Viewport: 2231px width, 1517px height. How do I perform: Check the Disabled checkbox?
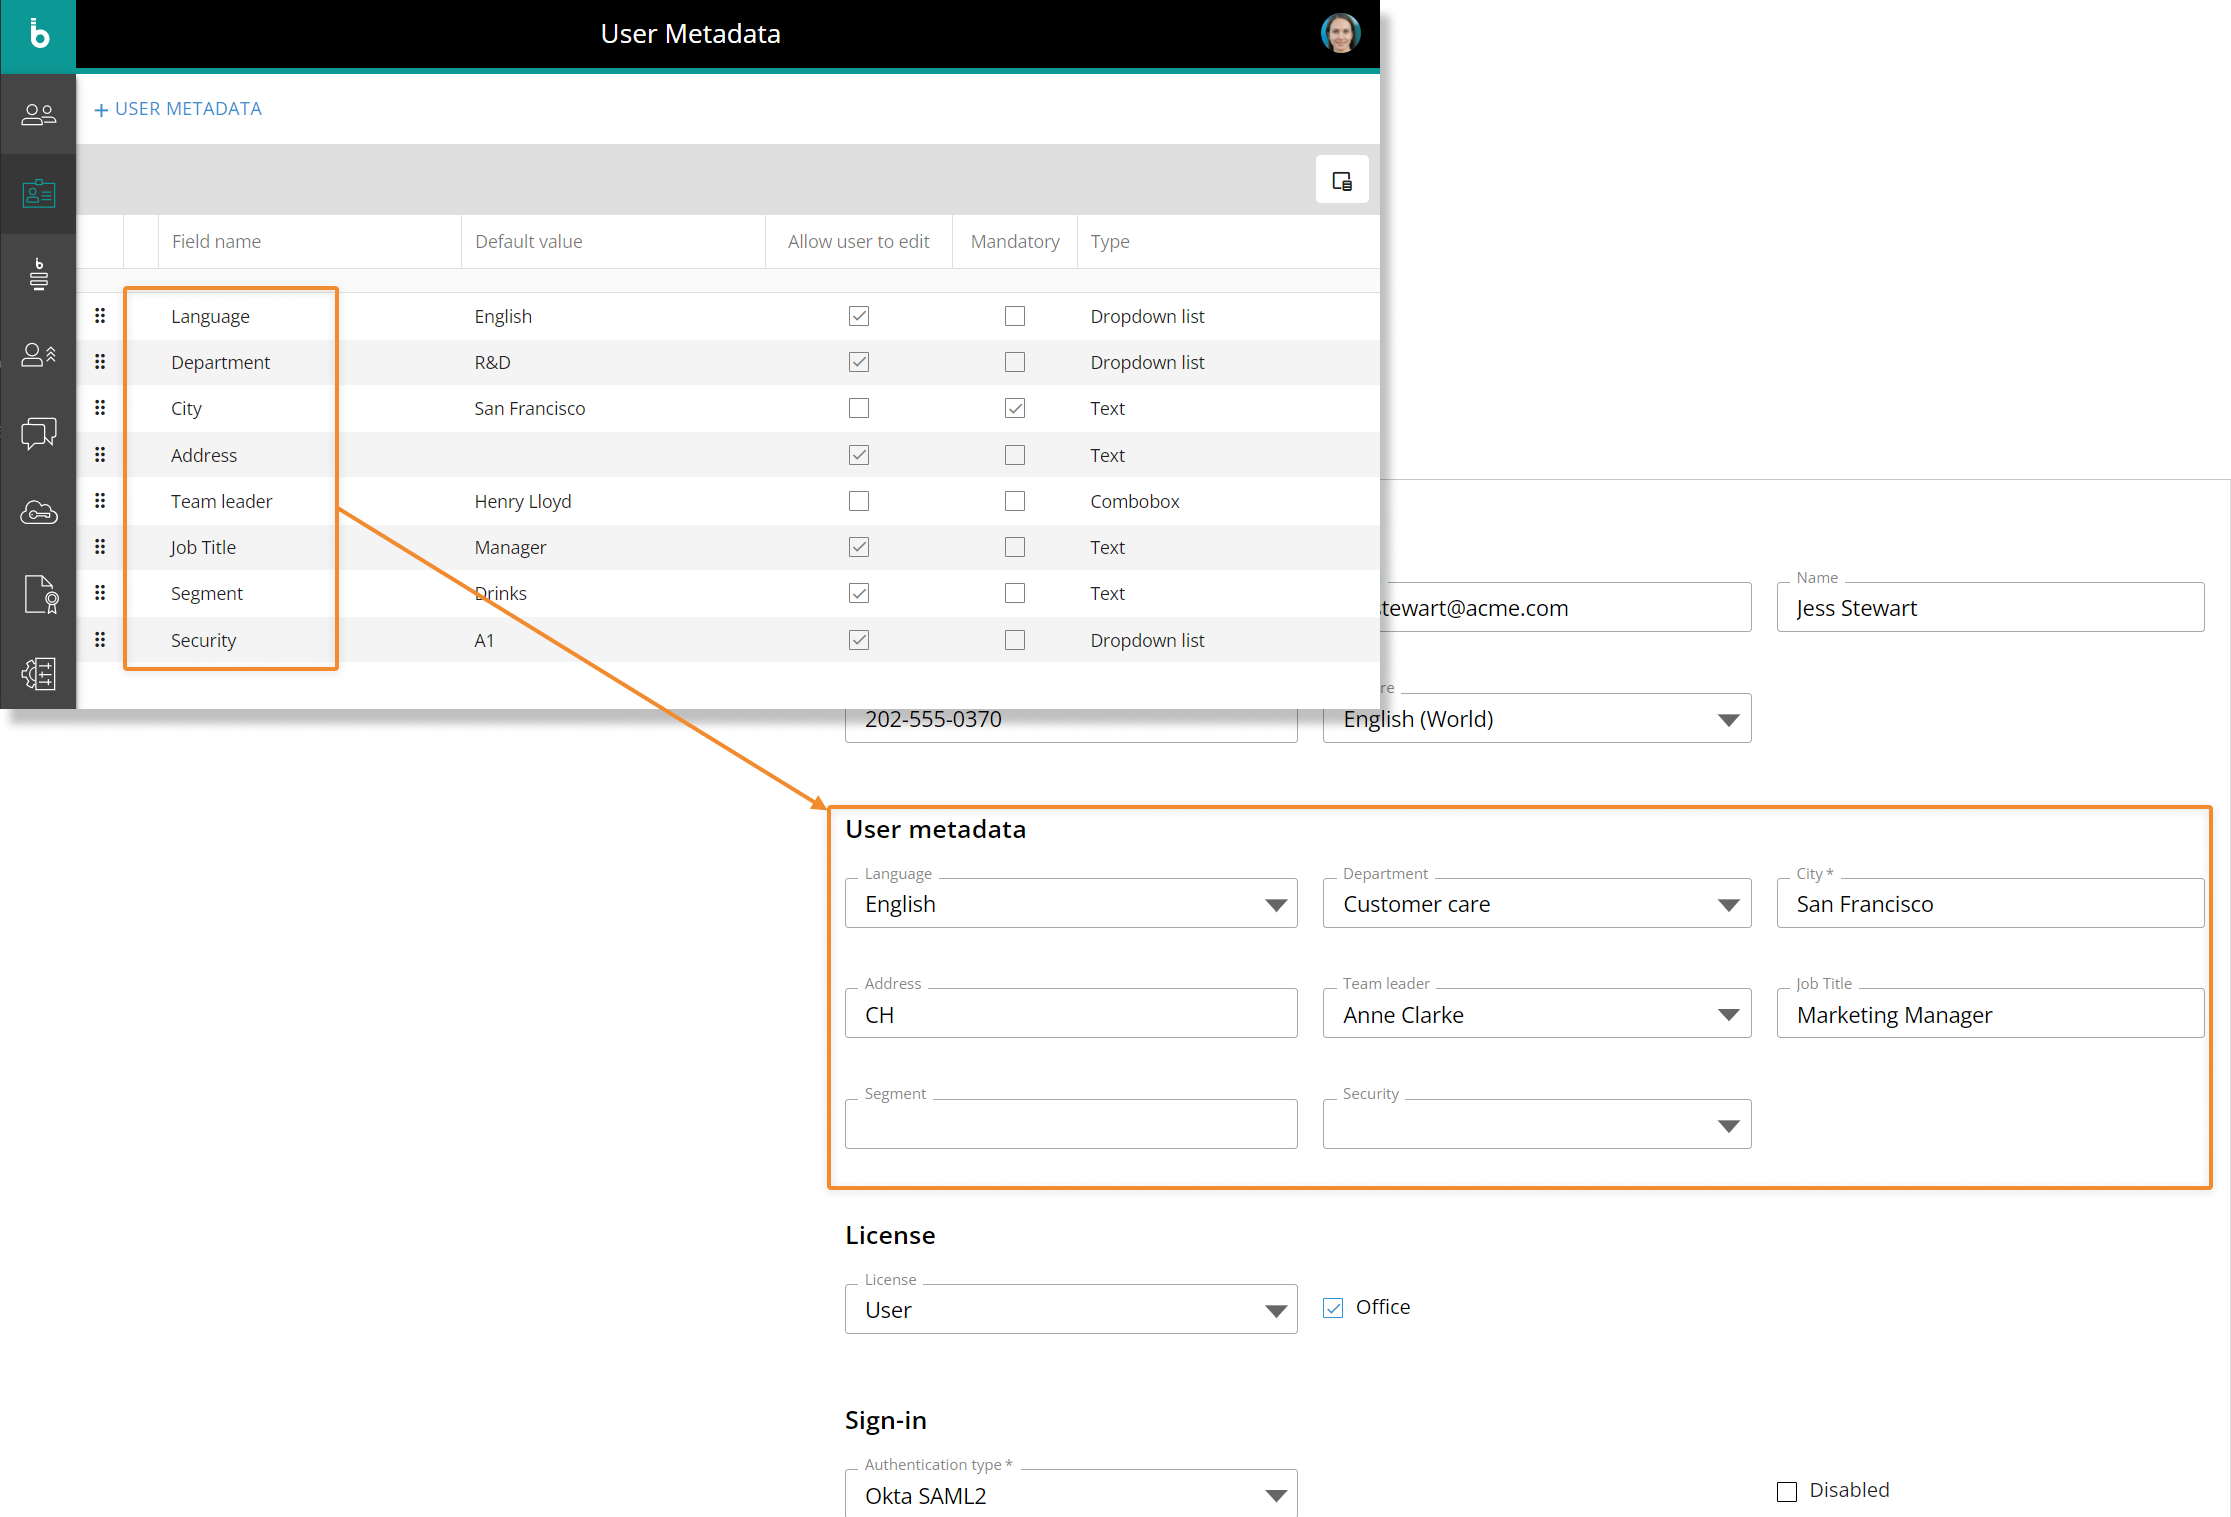[1786, 1491]
